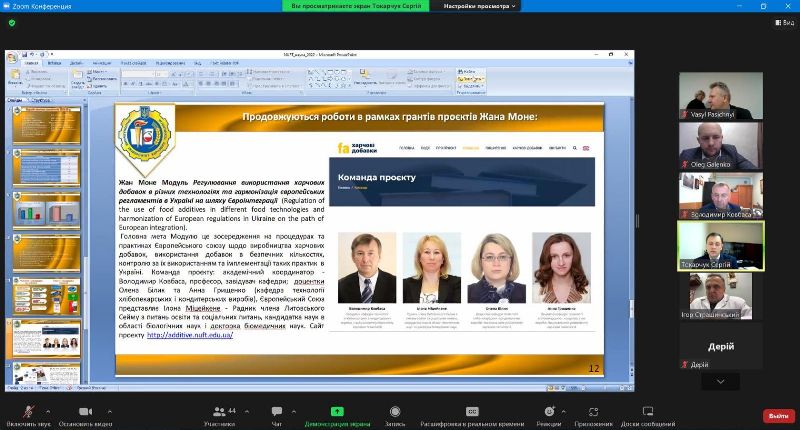This screenshot has width=800, height=430.
Task: Unmute microphone with Включить звук icon
Action: coord(29,411)
